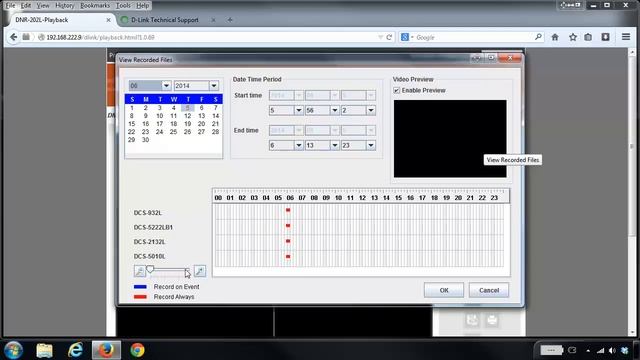Open the View menu
Viewport: 640px width, 360px height.
(43, 5)
